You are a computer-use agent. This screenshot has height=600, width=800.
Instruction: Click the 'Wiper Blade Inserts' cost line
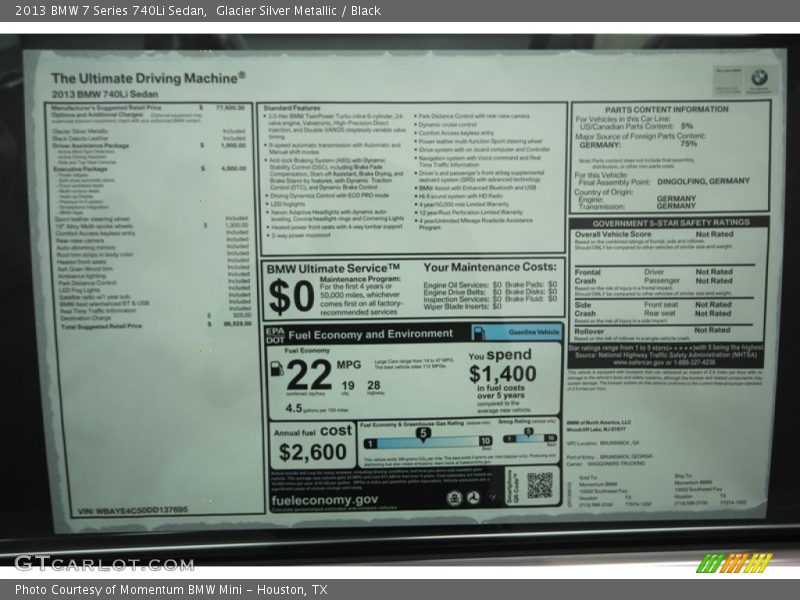click(462, 306)
